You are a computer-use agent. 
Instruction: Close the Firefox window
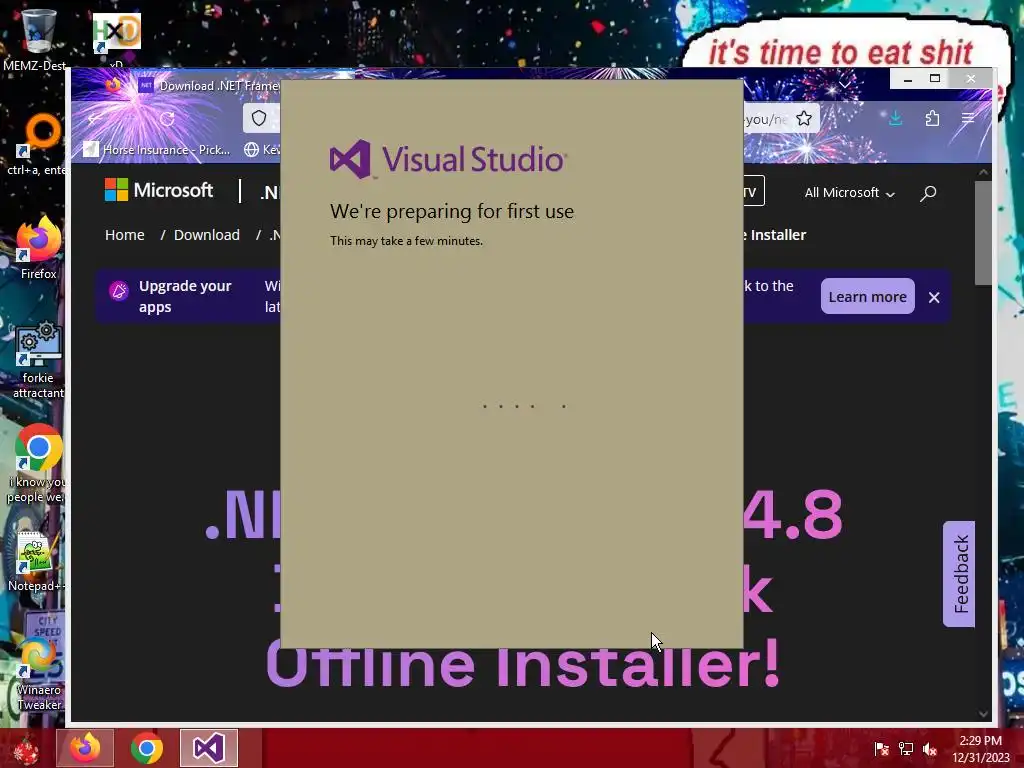pos(971,78)
